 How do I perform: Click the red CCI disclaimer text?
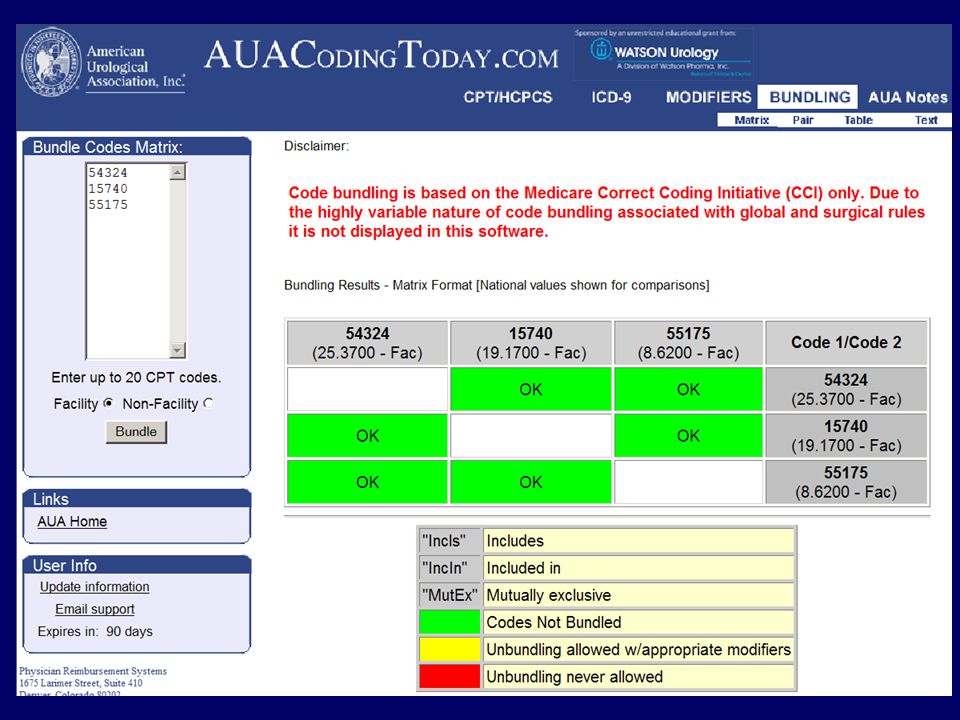[x=606, y=212]
